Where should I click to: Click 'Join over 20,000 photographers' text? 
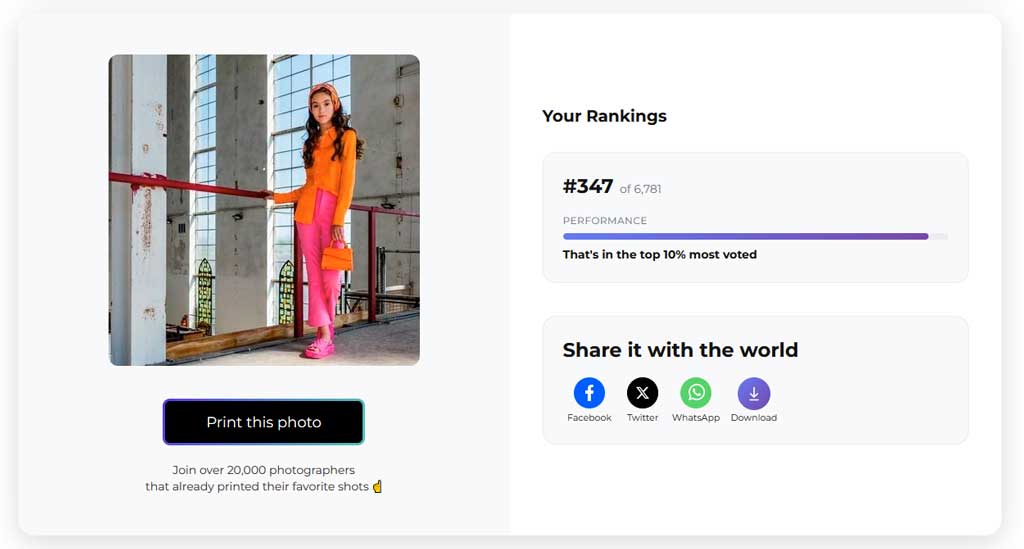pos(264,470)
